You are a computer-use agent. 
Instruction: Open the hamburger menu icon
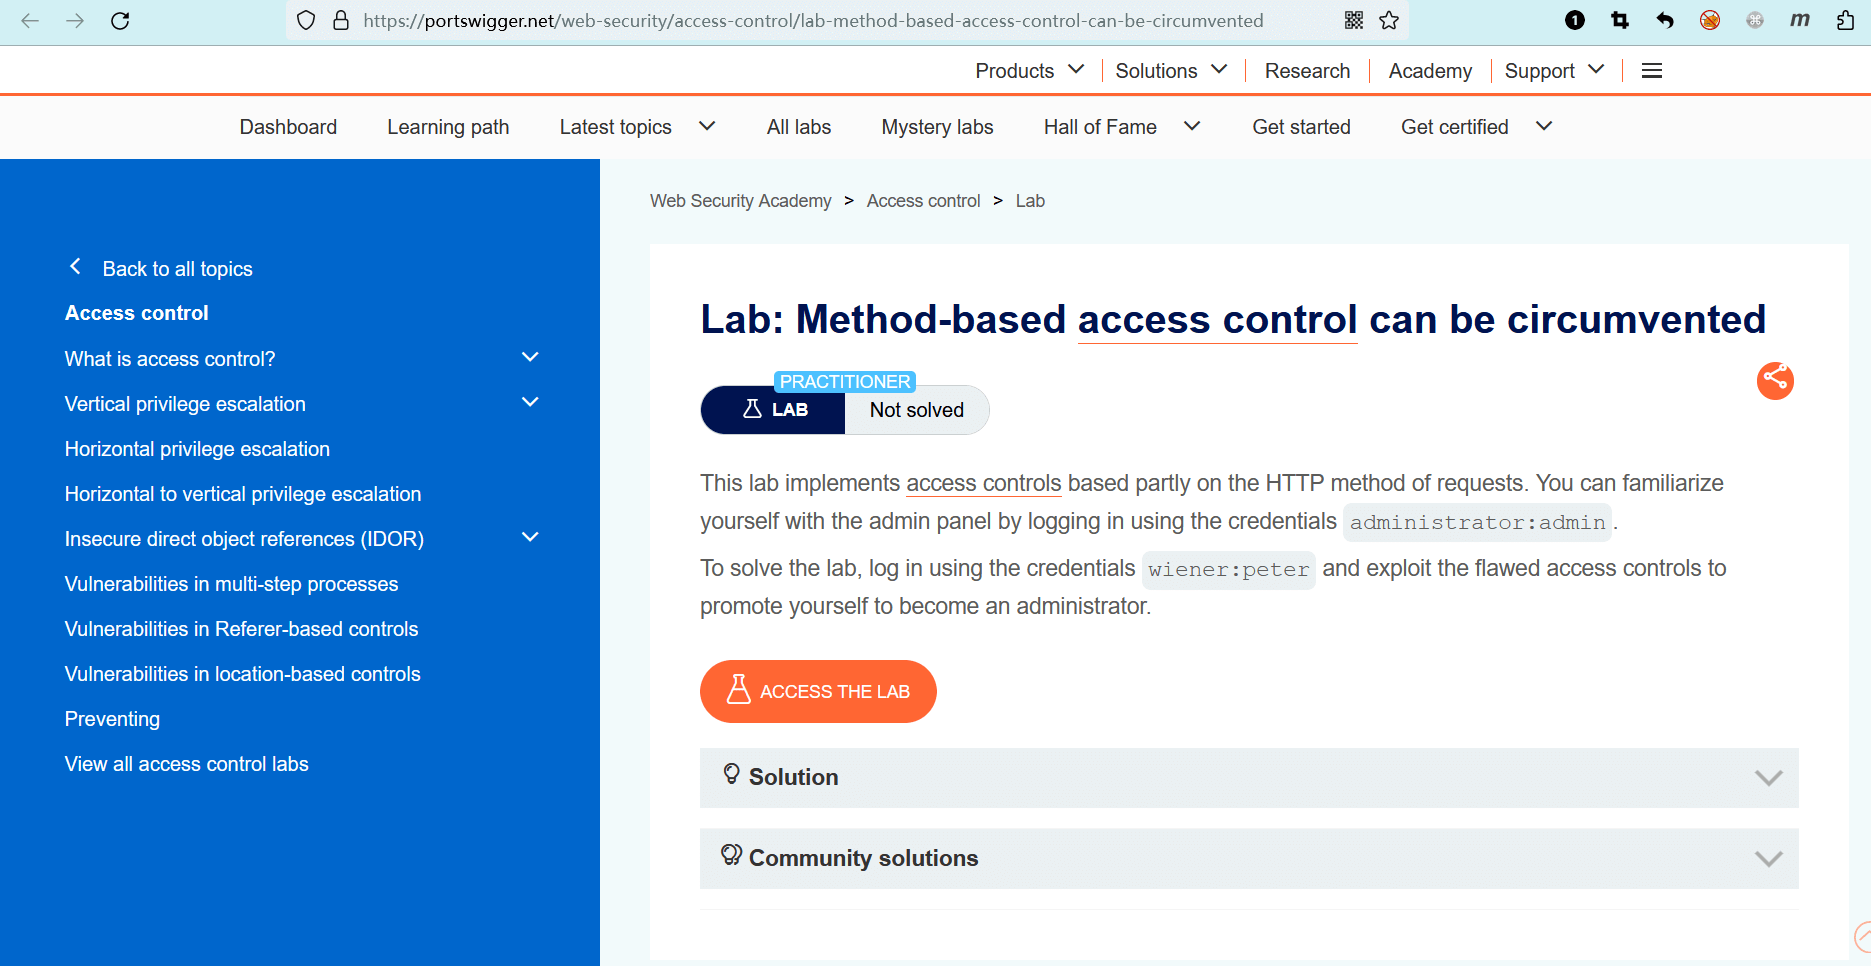[1652, 71]
